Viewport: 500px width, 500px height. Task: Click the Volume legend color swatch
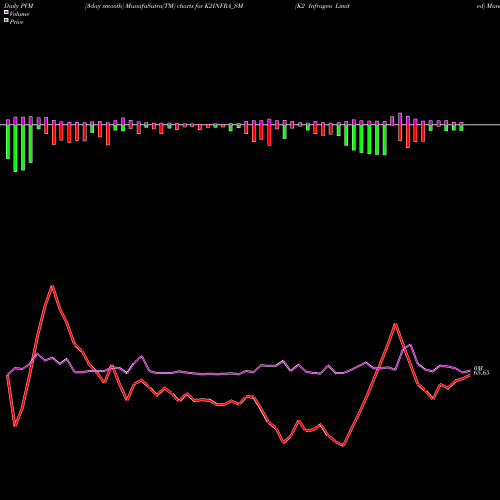click(x=6, y=12)
